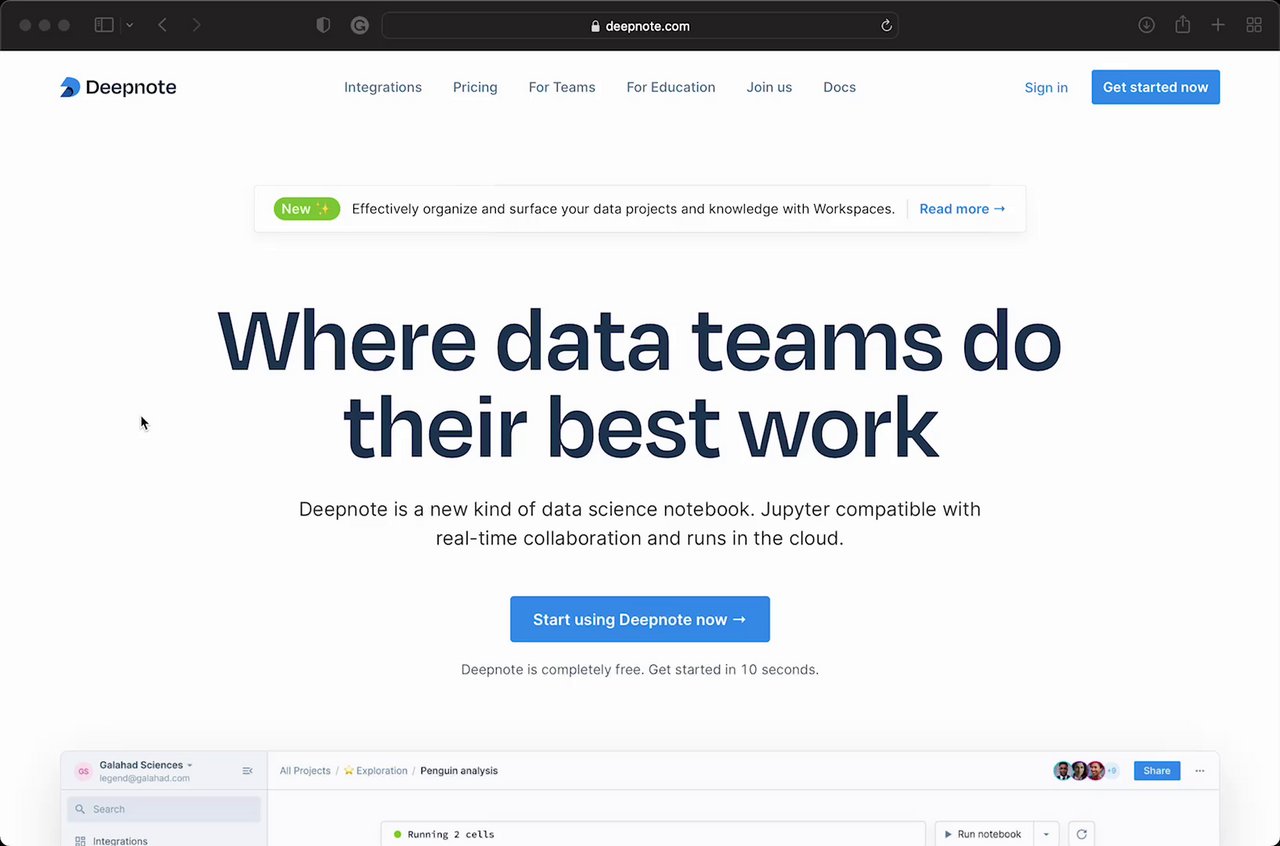Screen dimensions: 1280x846
Task: Open Integrations in the preview sidebar
Action: 112,841
